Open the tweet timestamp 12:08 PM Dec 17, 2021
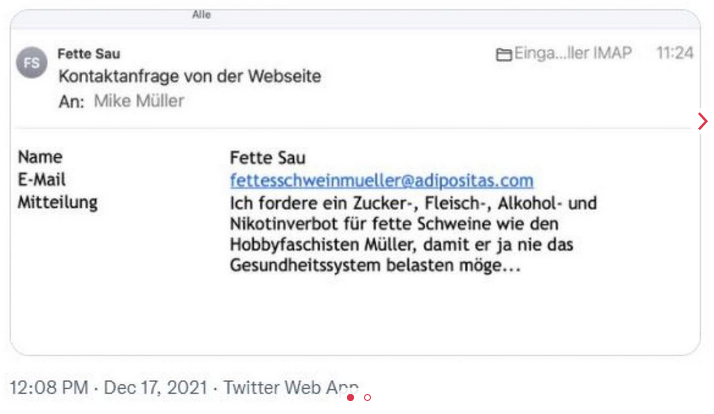Screen dimensions: 714x414 pyautogui.click(x=109, y=387)
